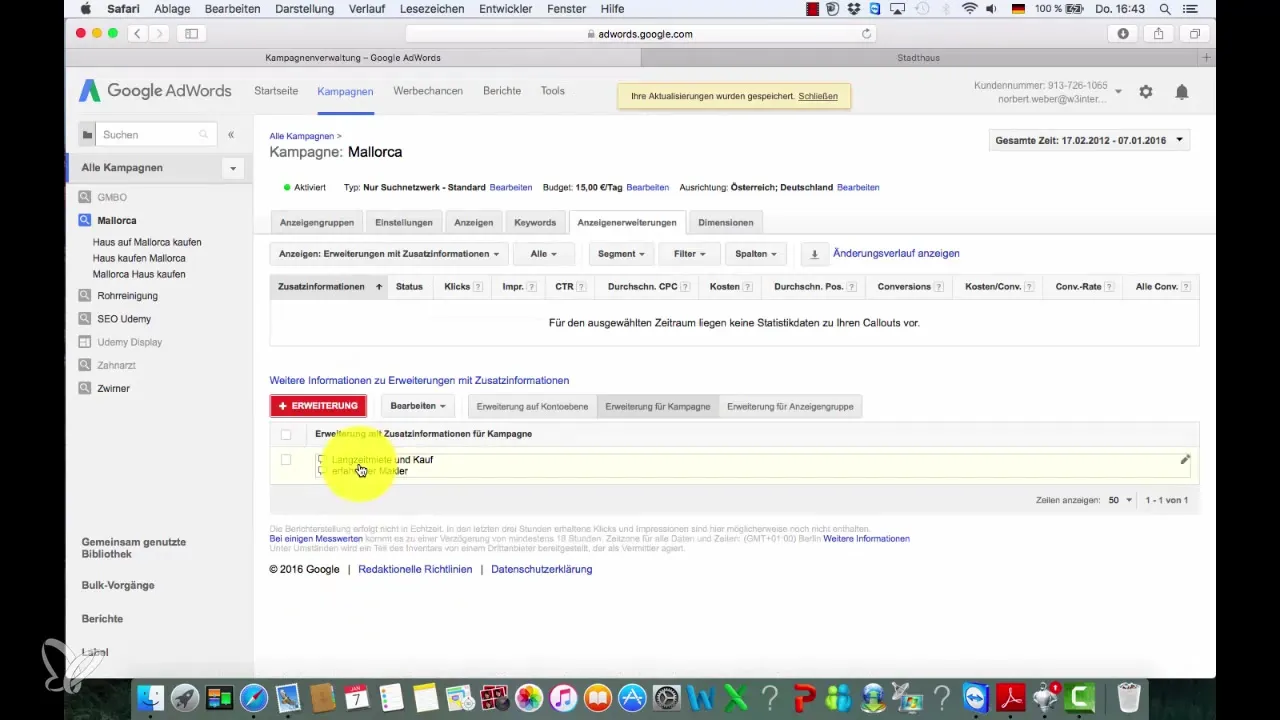Image resolution: width=1280 pixels, height=720 pixels.
Task: Go back with Safari back arrow
Action: tap(137, 33)
